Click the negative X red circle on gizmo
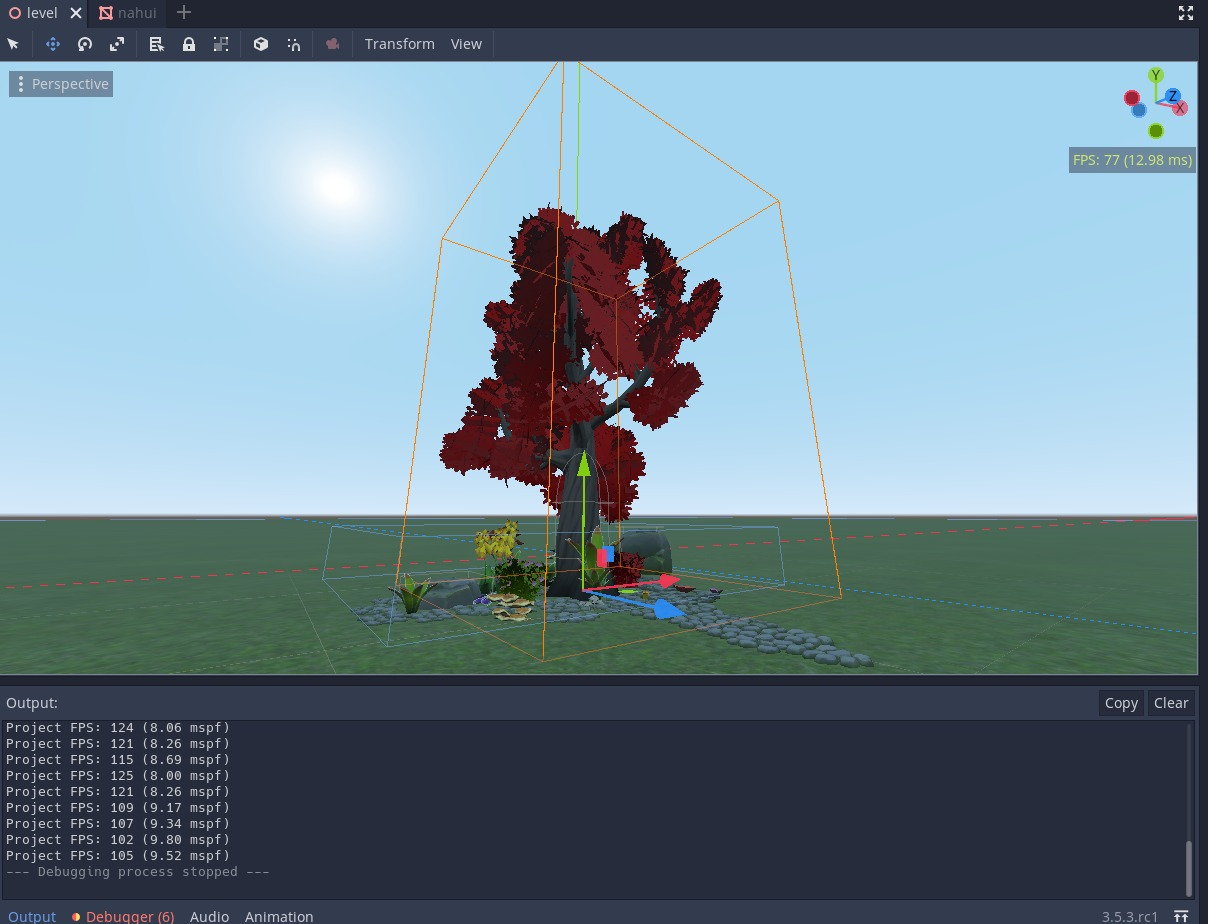 point(1132,98)
